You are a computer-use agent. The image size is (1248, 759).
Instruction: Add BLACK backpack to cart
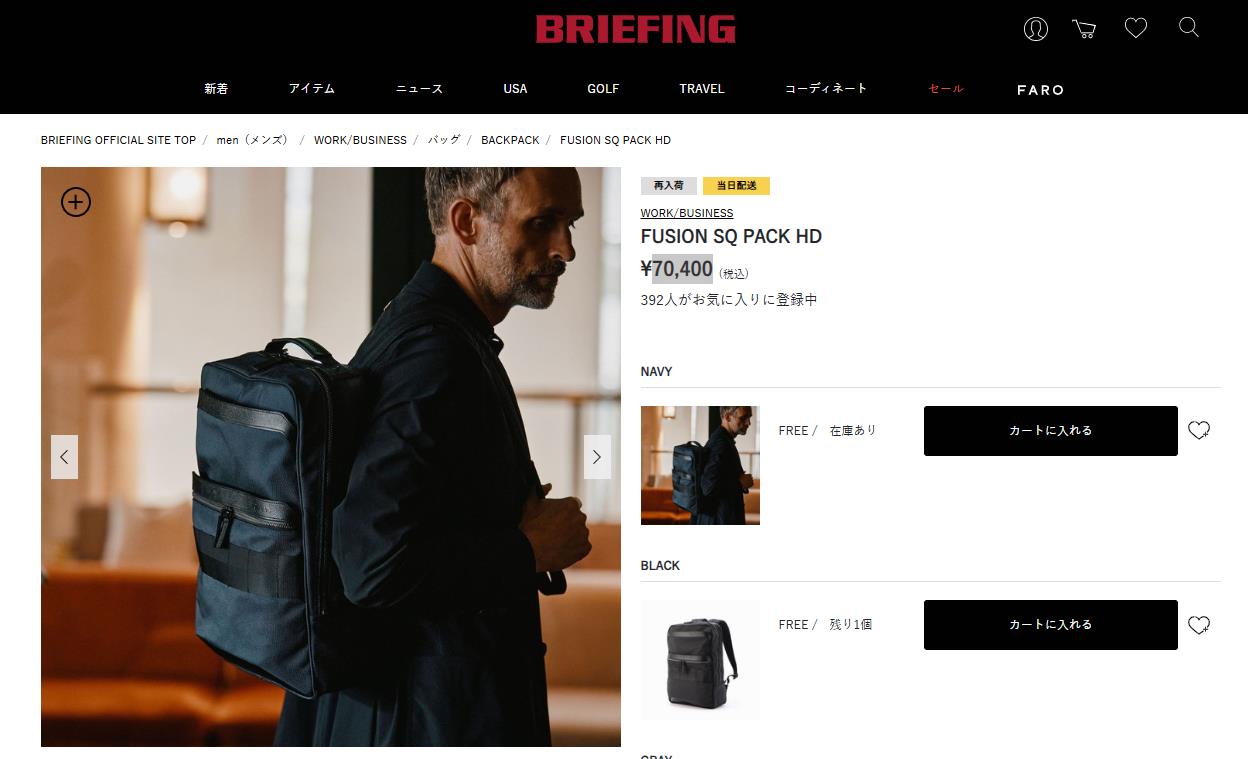[x=1051, y=625]
